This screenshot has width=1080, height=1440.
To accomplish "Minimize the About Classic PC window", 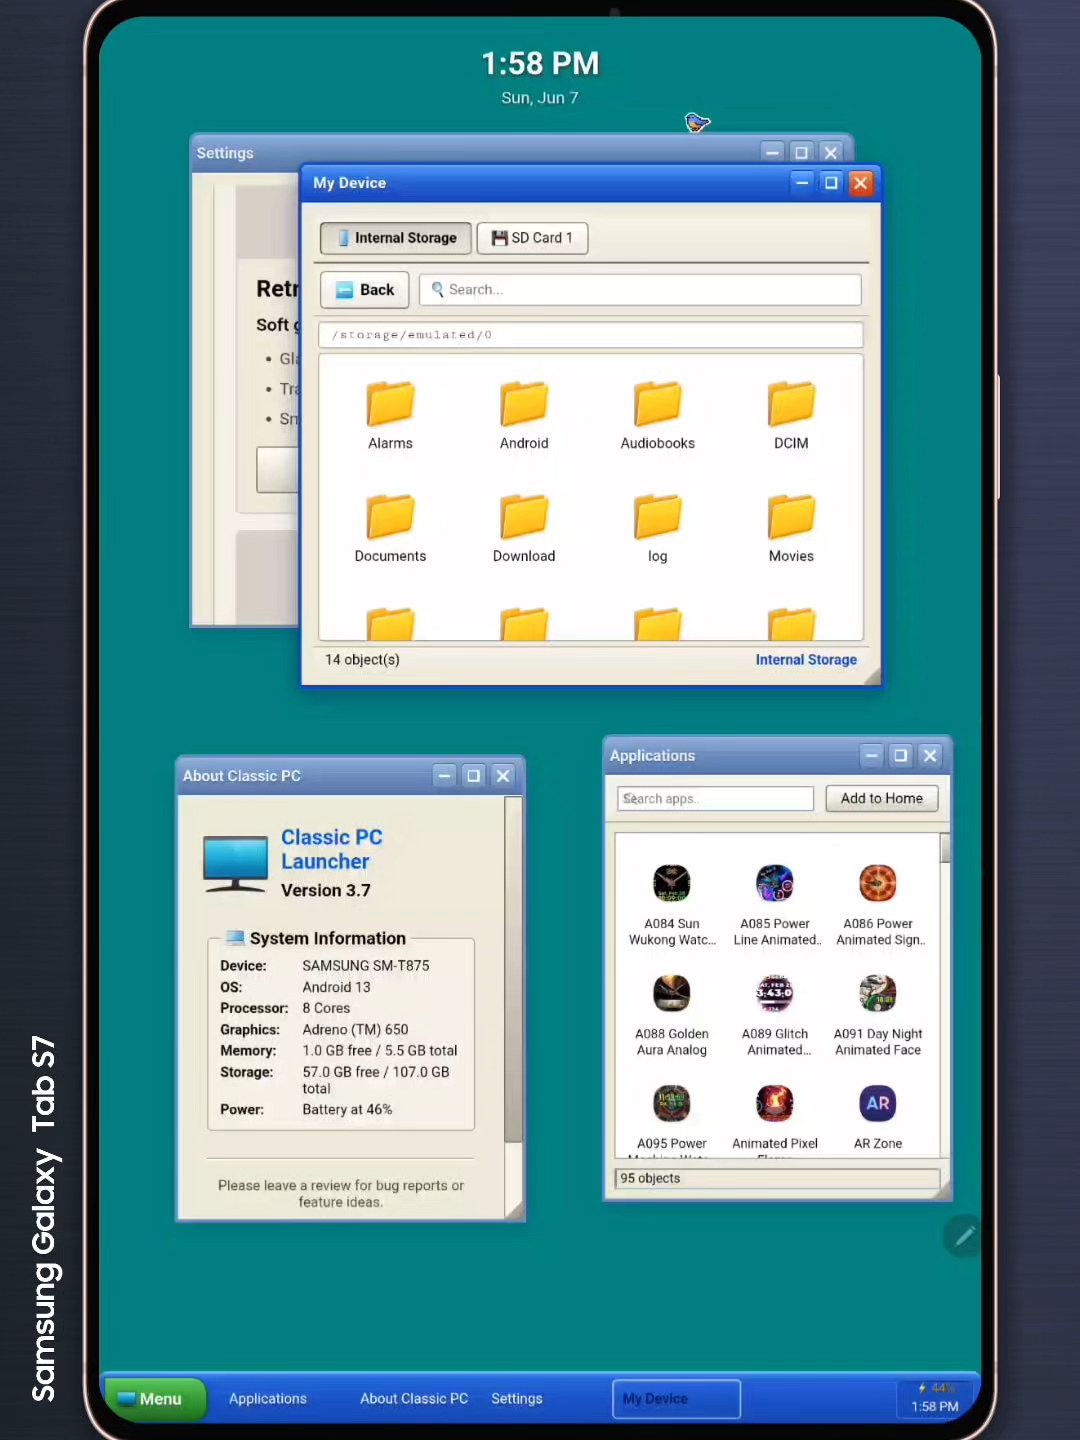I will tap(445, 776).
